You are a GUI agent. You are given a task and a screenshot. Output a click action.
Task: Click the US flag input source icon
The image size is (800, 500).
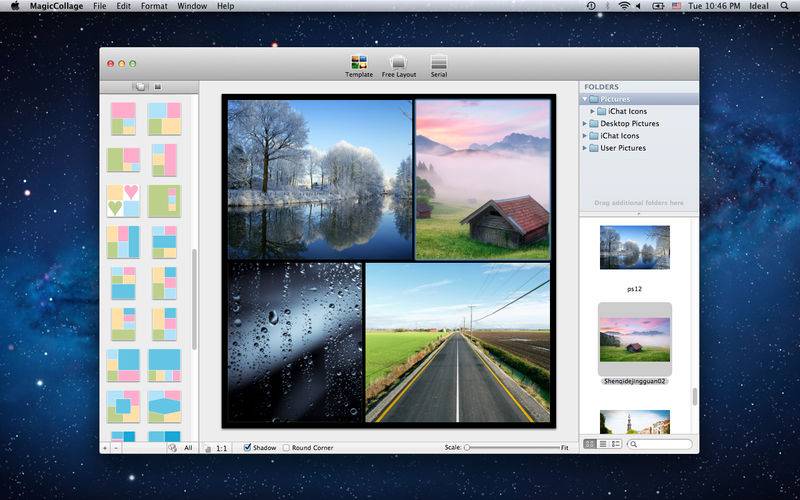tap(677, 6)
